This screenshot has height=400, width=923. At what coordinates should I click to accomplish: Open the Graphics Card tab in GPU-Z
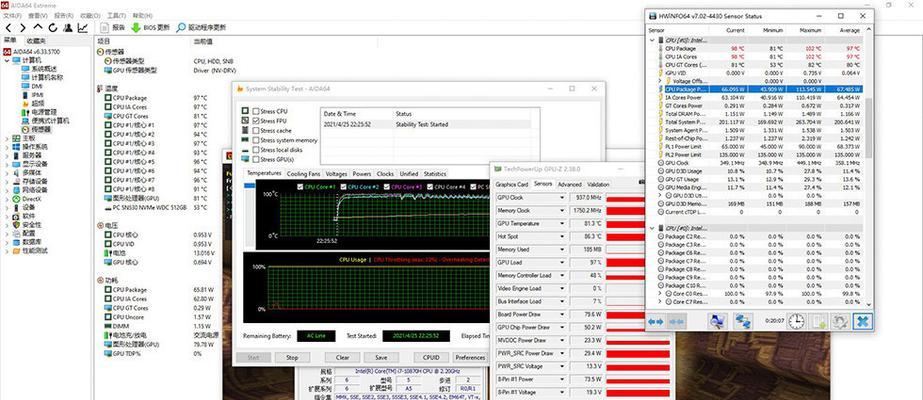pos(512,184)
